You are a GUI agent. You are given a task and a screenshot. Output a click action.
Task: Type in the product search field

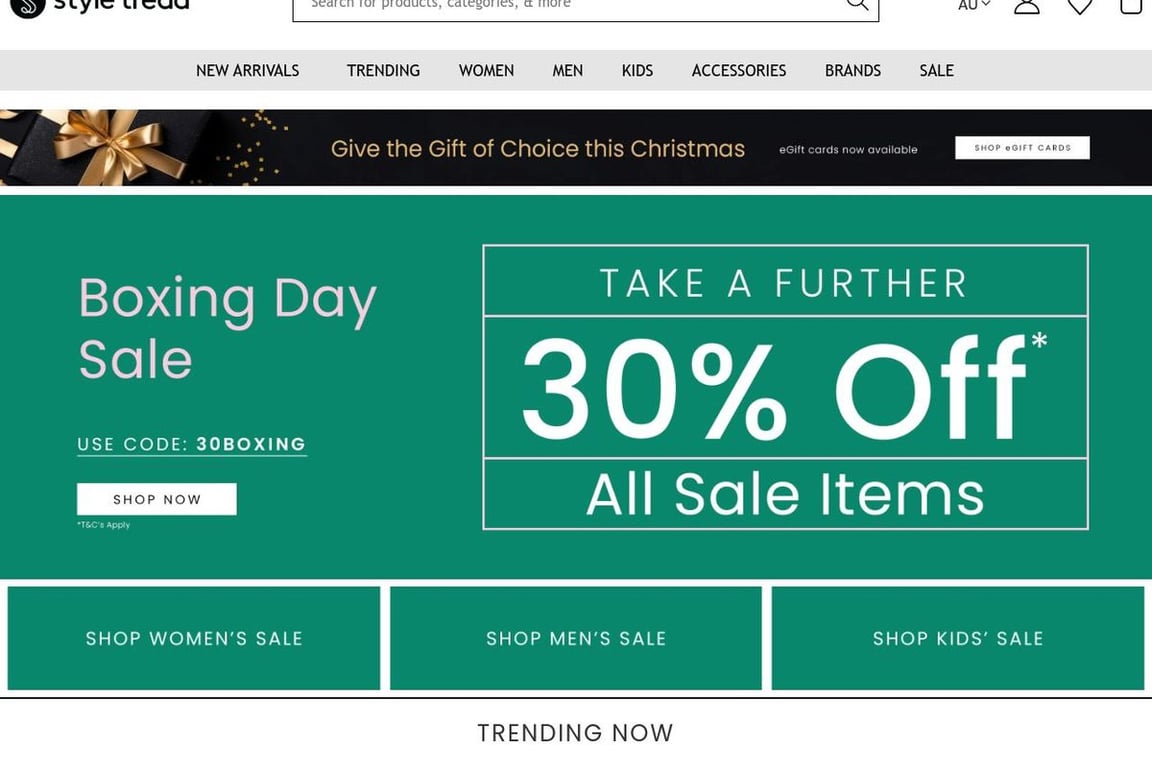[570, 5]
